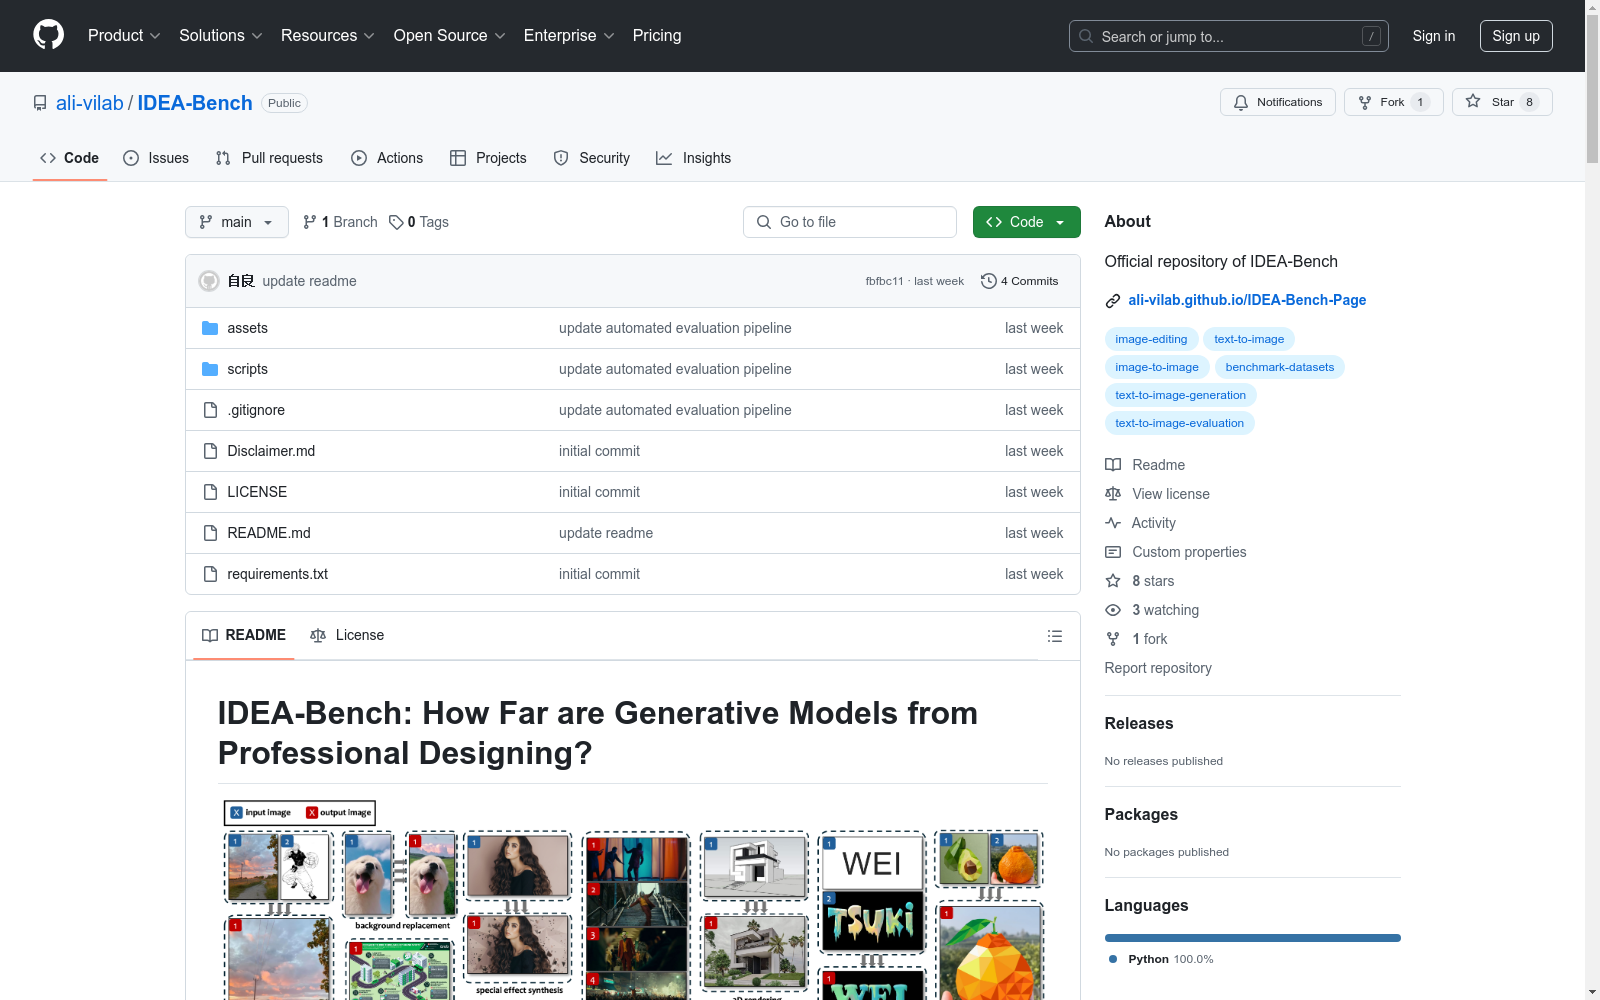The height and width of the screenshot is (1000, 1600).
Task: Open the Pricing page
Action: tap(657, 35)
